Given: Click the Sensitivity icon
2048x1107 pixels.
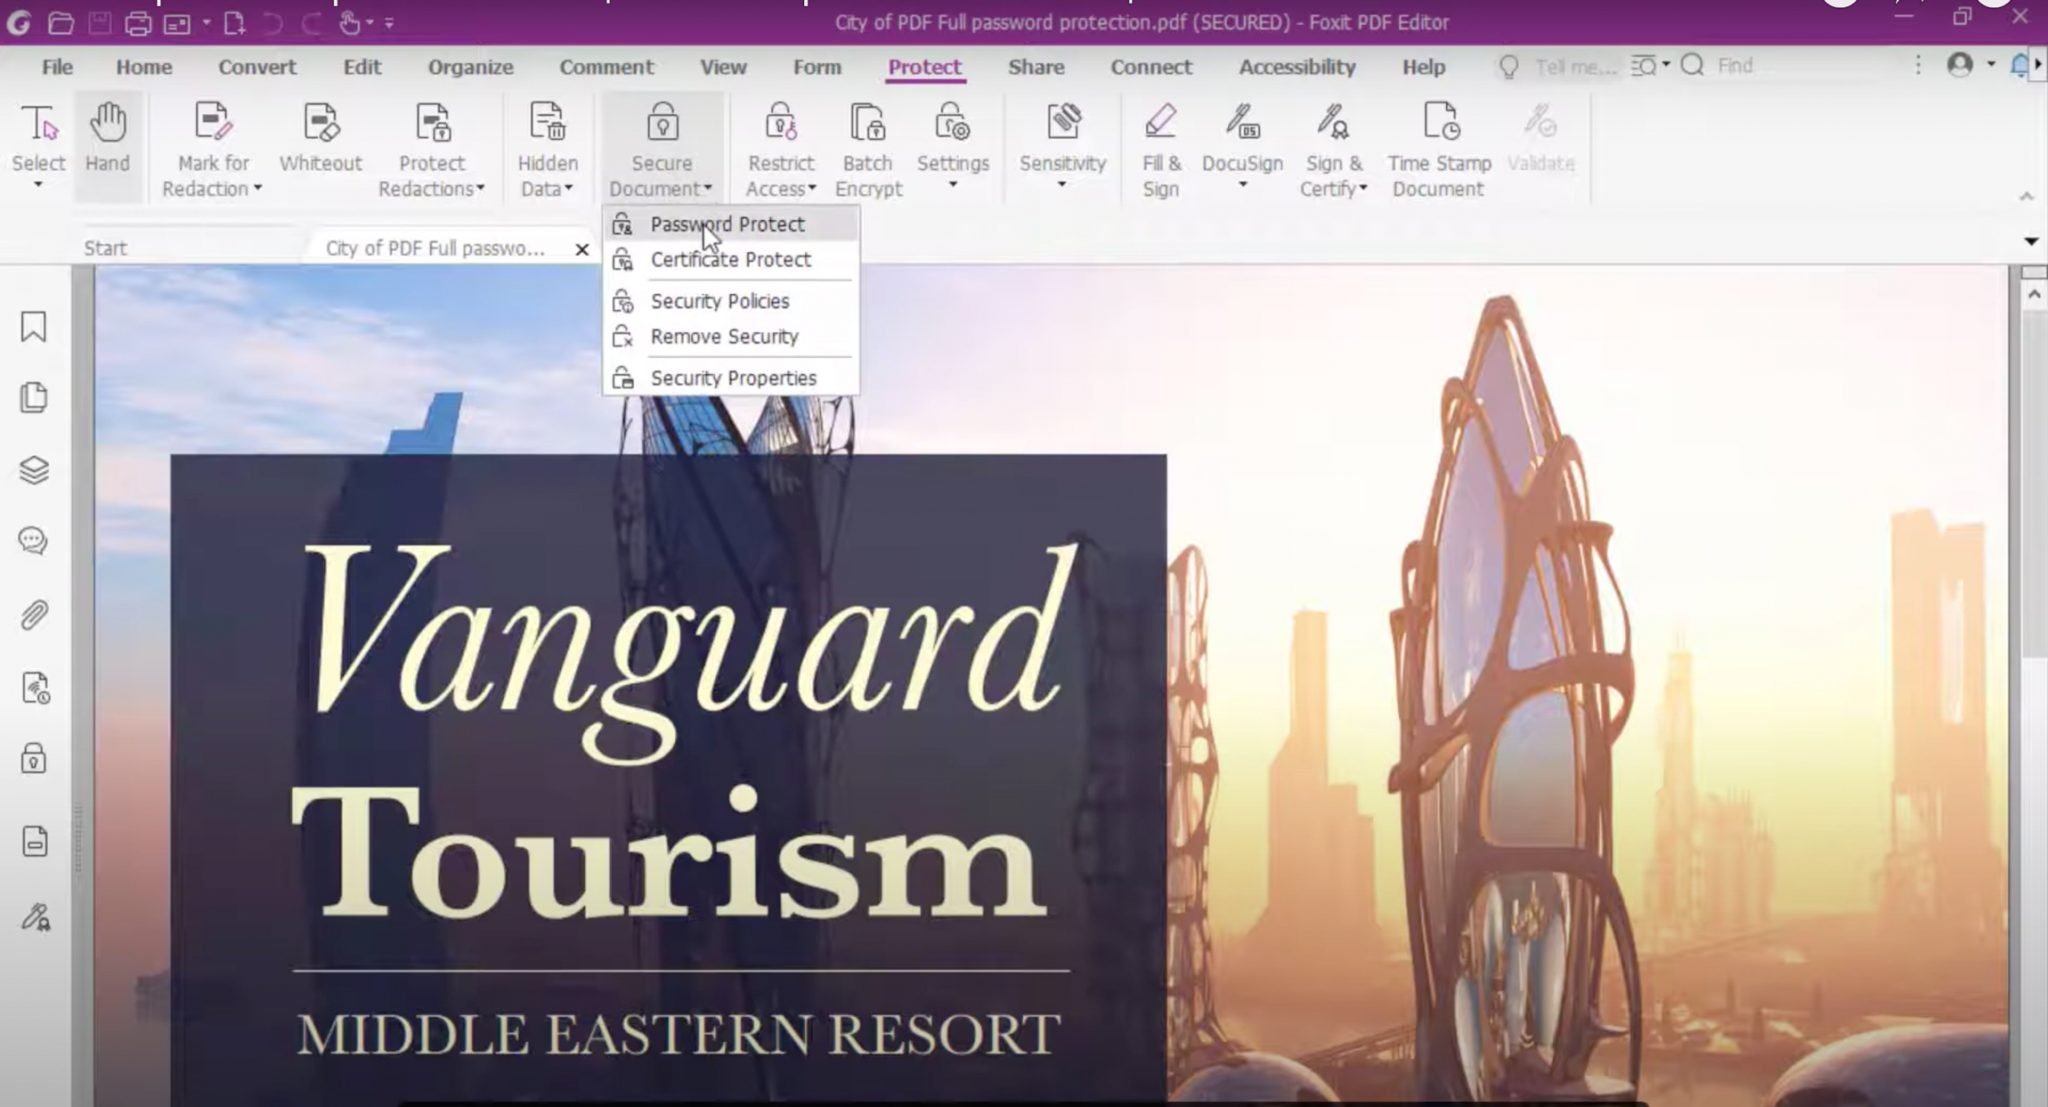Looking at the screenshot, I should [x=1062, y=130].
